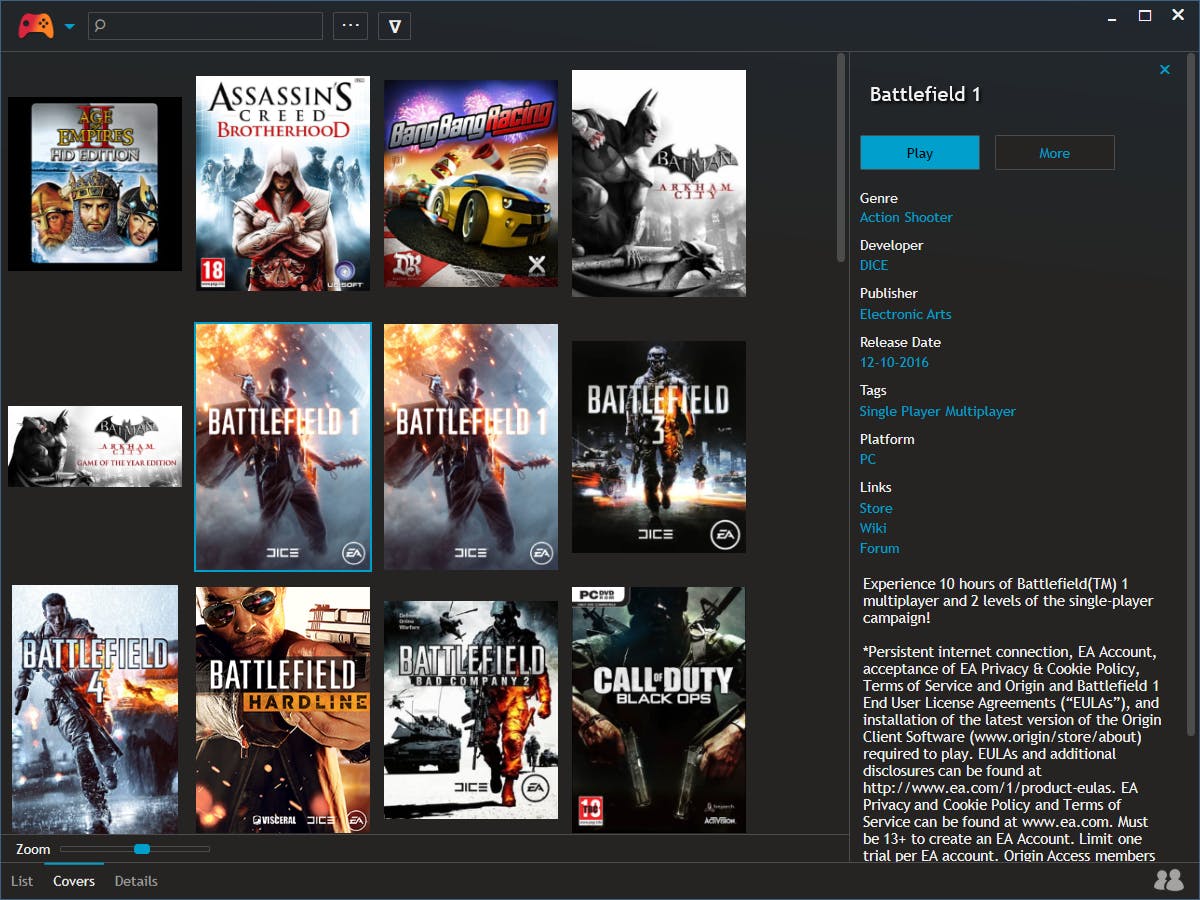
Task: Select the Assassin's Creed Brotherhood cover
Action: [283, 184]
